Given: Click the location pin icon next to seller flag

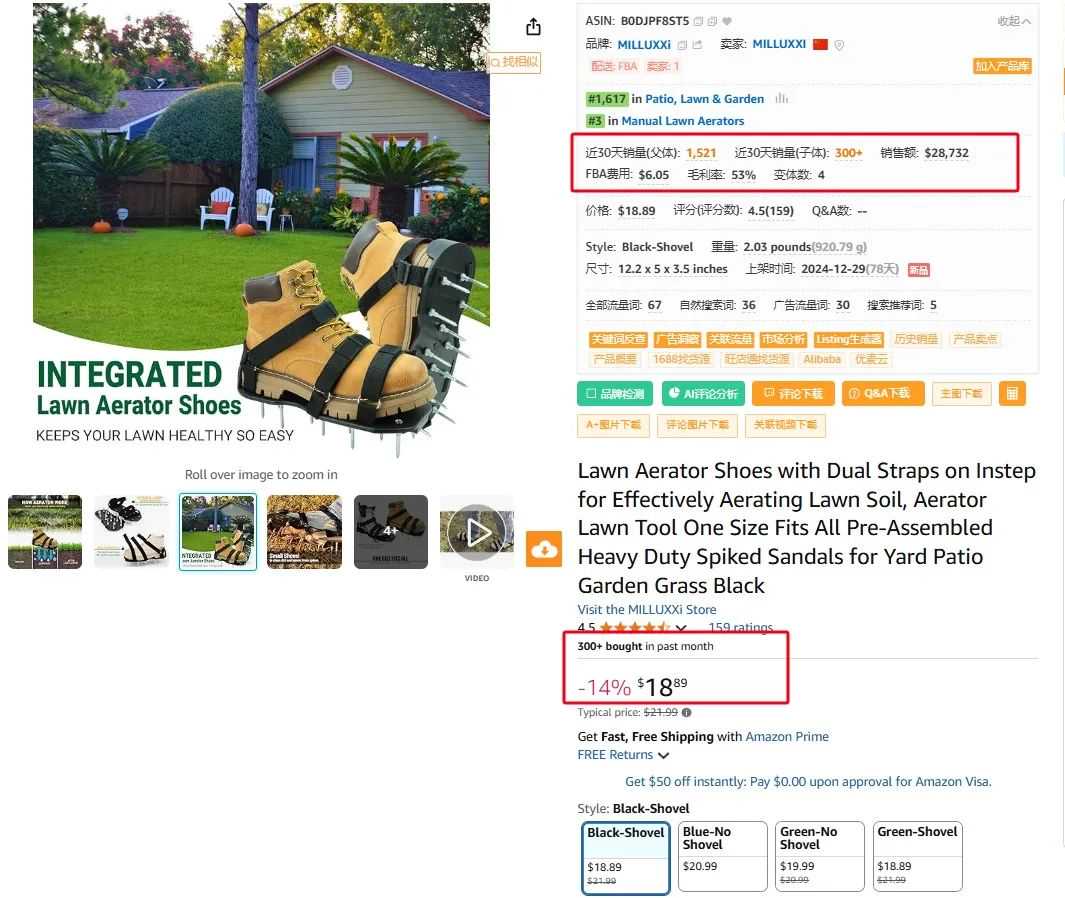Looking at the screenshot, I should click(x=840, y=45).
